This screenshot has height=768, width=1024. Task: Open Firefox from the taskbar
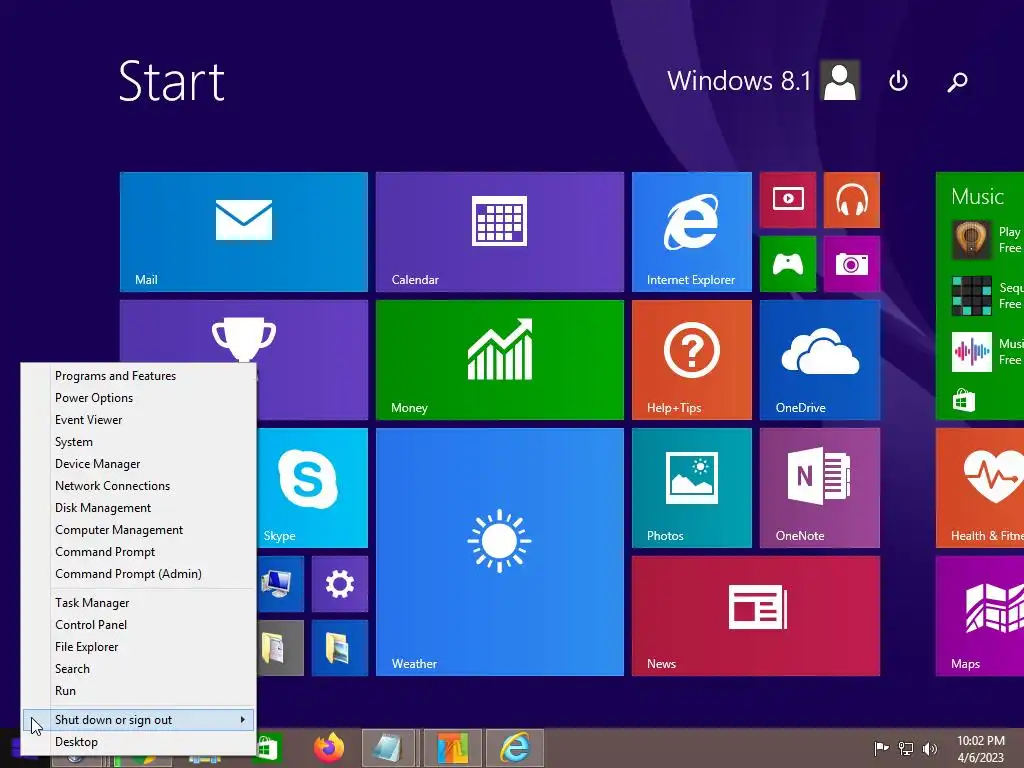click(x=329, y=748)
